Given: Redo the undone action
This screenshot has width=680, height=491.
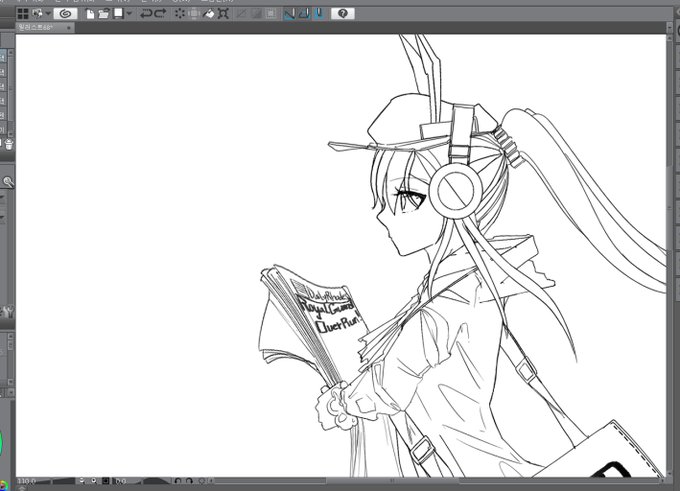Looking at the screenshot, I should tap(160, 14).
